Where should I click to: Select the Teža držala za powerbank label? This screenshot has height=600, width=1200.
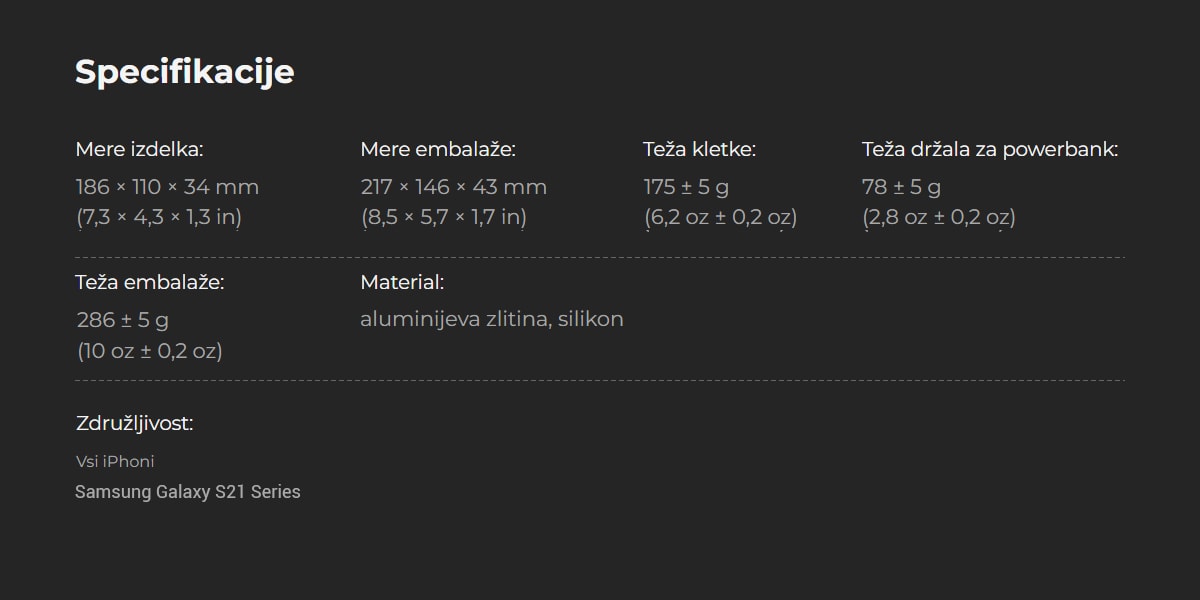tap(990, 150)
